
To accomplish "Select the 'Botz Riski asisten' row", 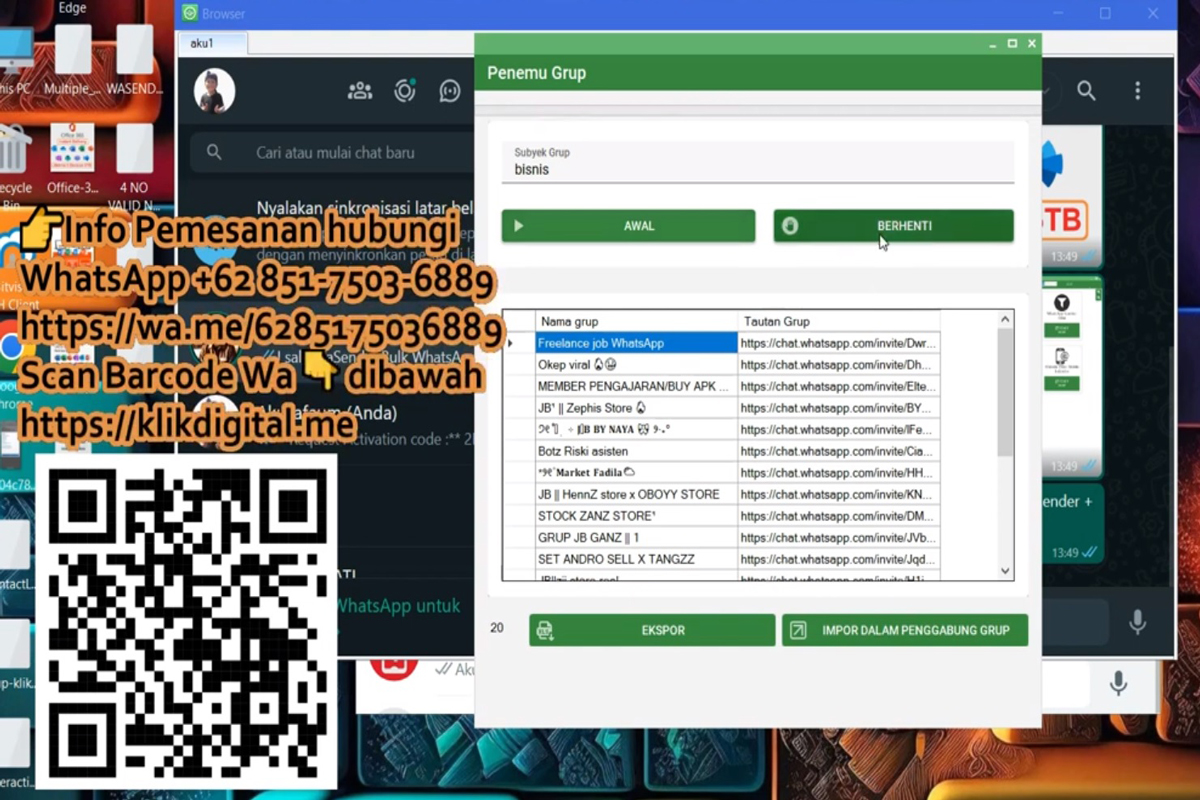I will pyautogui.click(x=636, y=451).
